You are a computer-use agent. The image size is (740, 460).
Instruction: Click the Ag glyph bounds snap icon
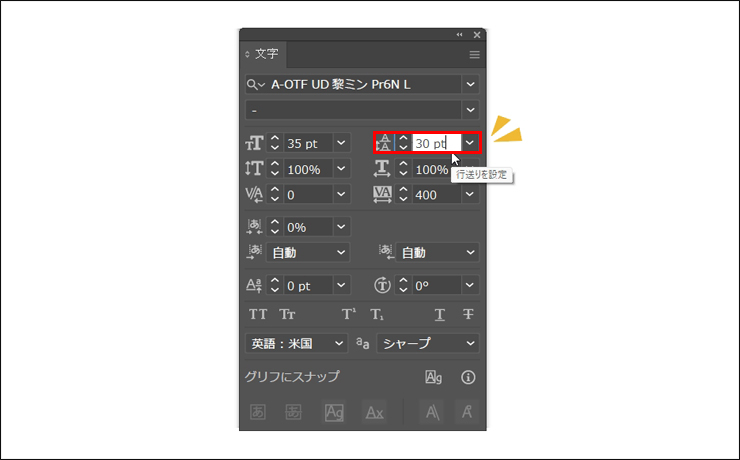[x=433, y=377]
